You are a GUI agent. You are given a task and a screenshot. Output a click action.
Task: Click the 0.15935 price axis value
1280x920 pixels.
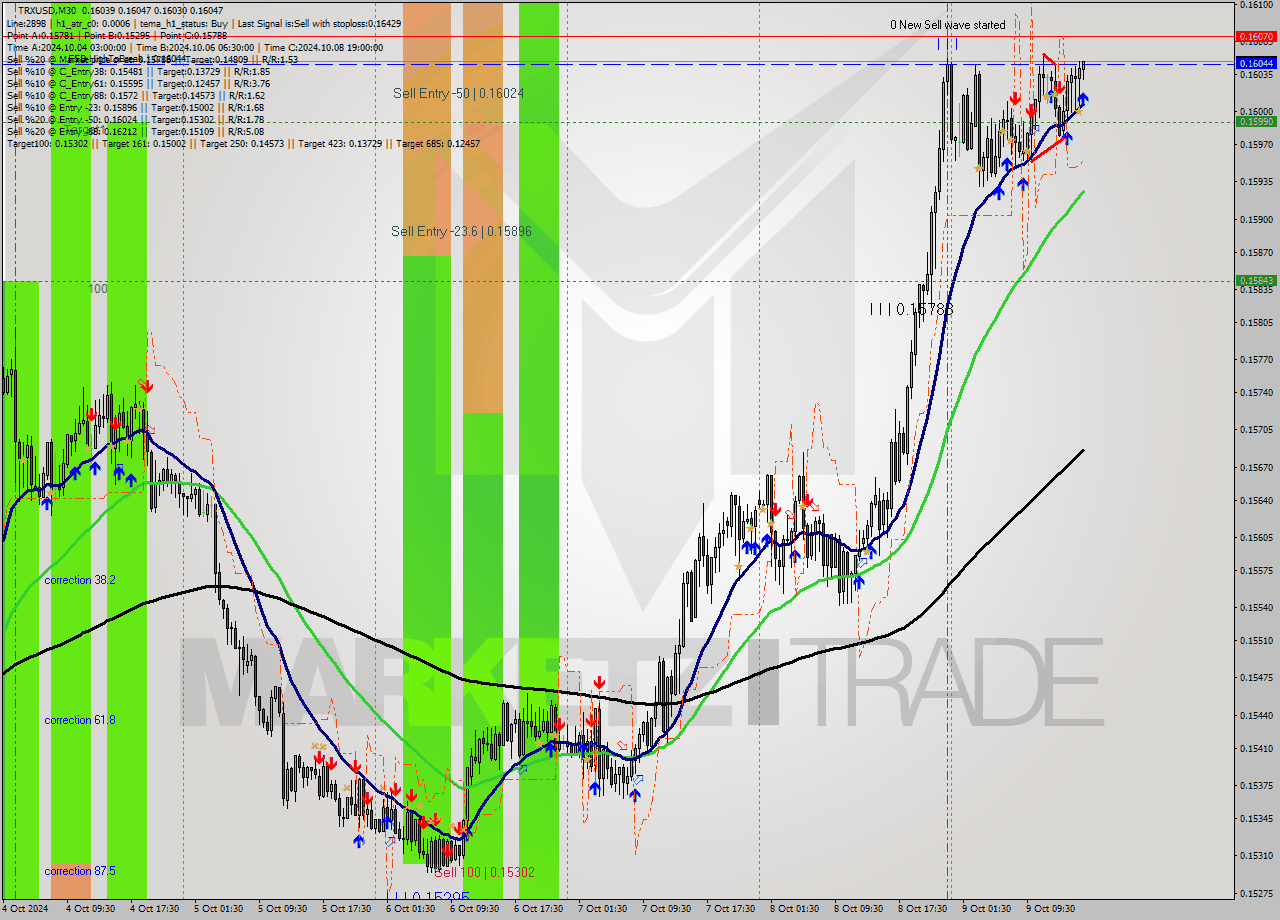coord(1256,182)
